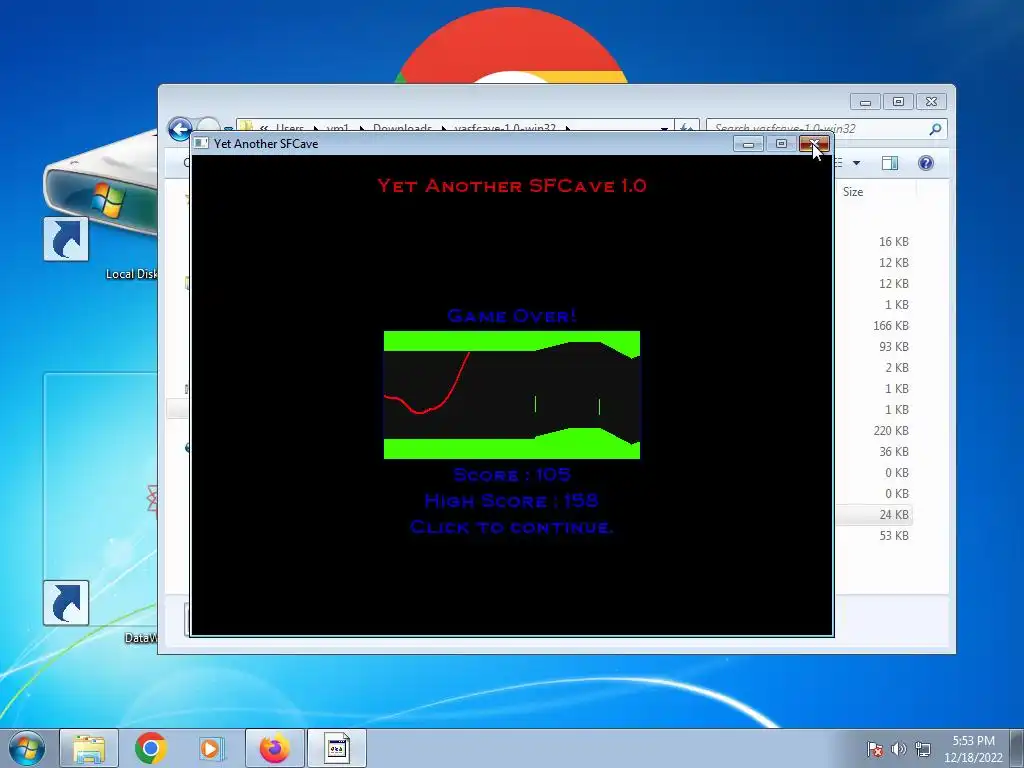Open Explorer help question mark icon
The image size is (1024, 768).
925,163
